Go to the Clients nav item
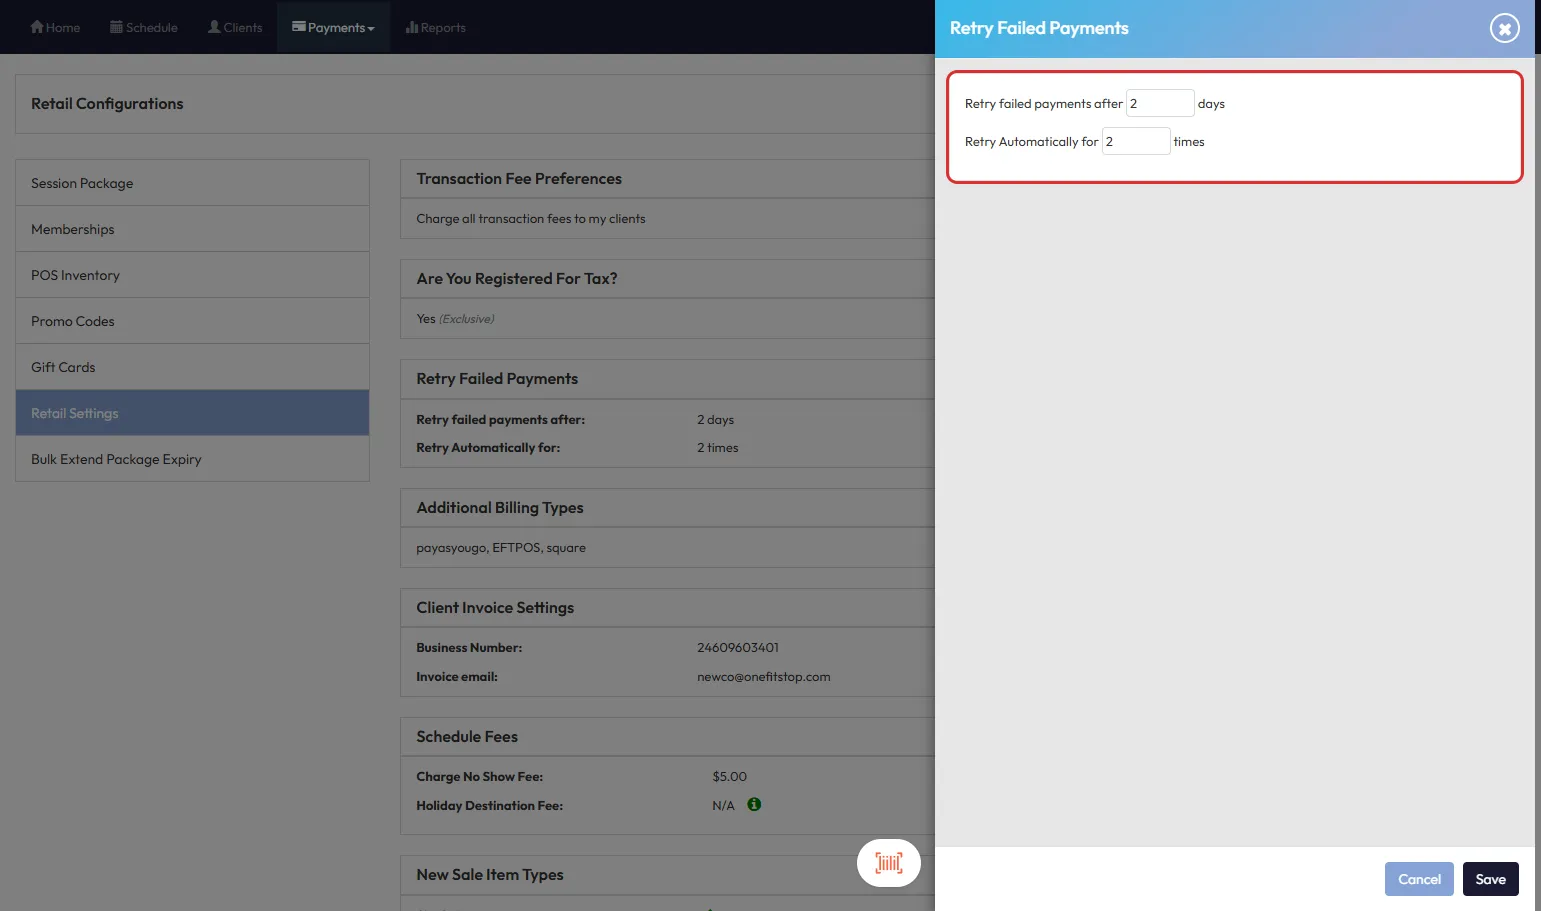 (x=235, y=27)
